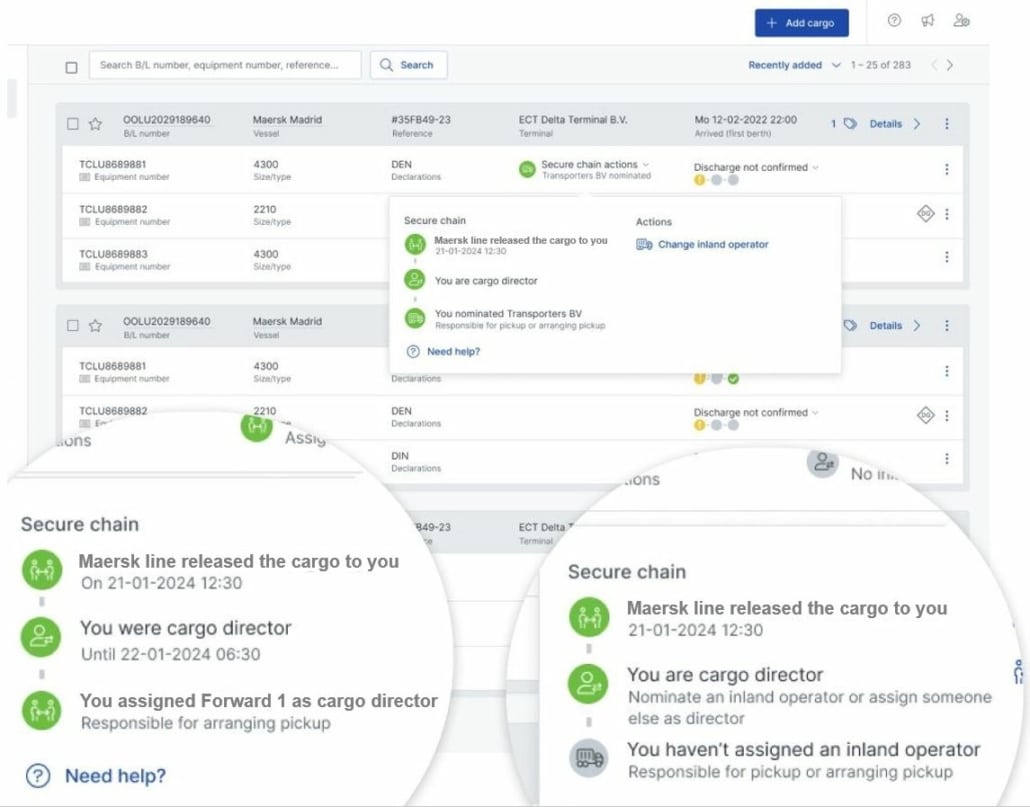Click the tag icon in first shipment header
The height and width of the screenshot is (807, 1030).
tap(850, 124)
